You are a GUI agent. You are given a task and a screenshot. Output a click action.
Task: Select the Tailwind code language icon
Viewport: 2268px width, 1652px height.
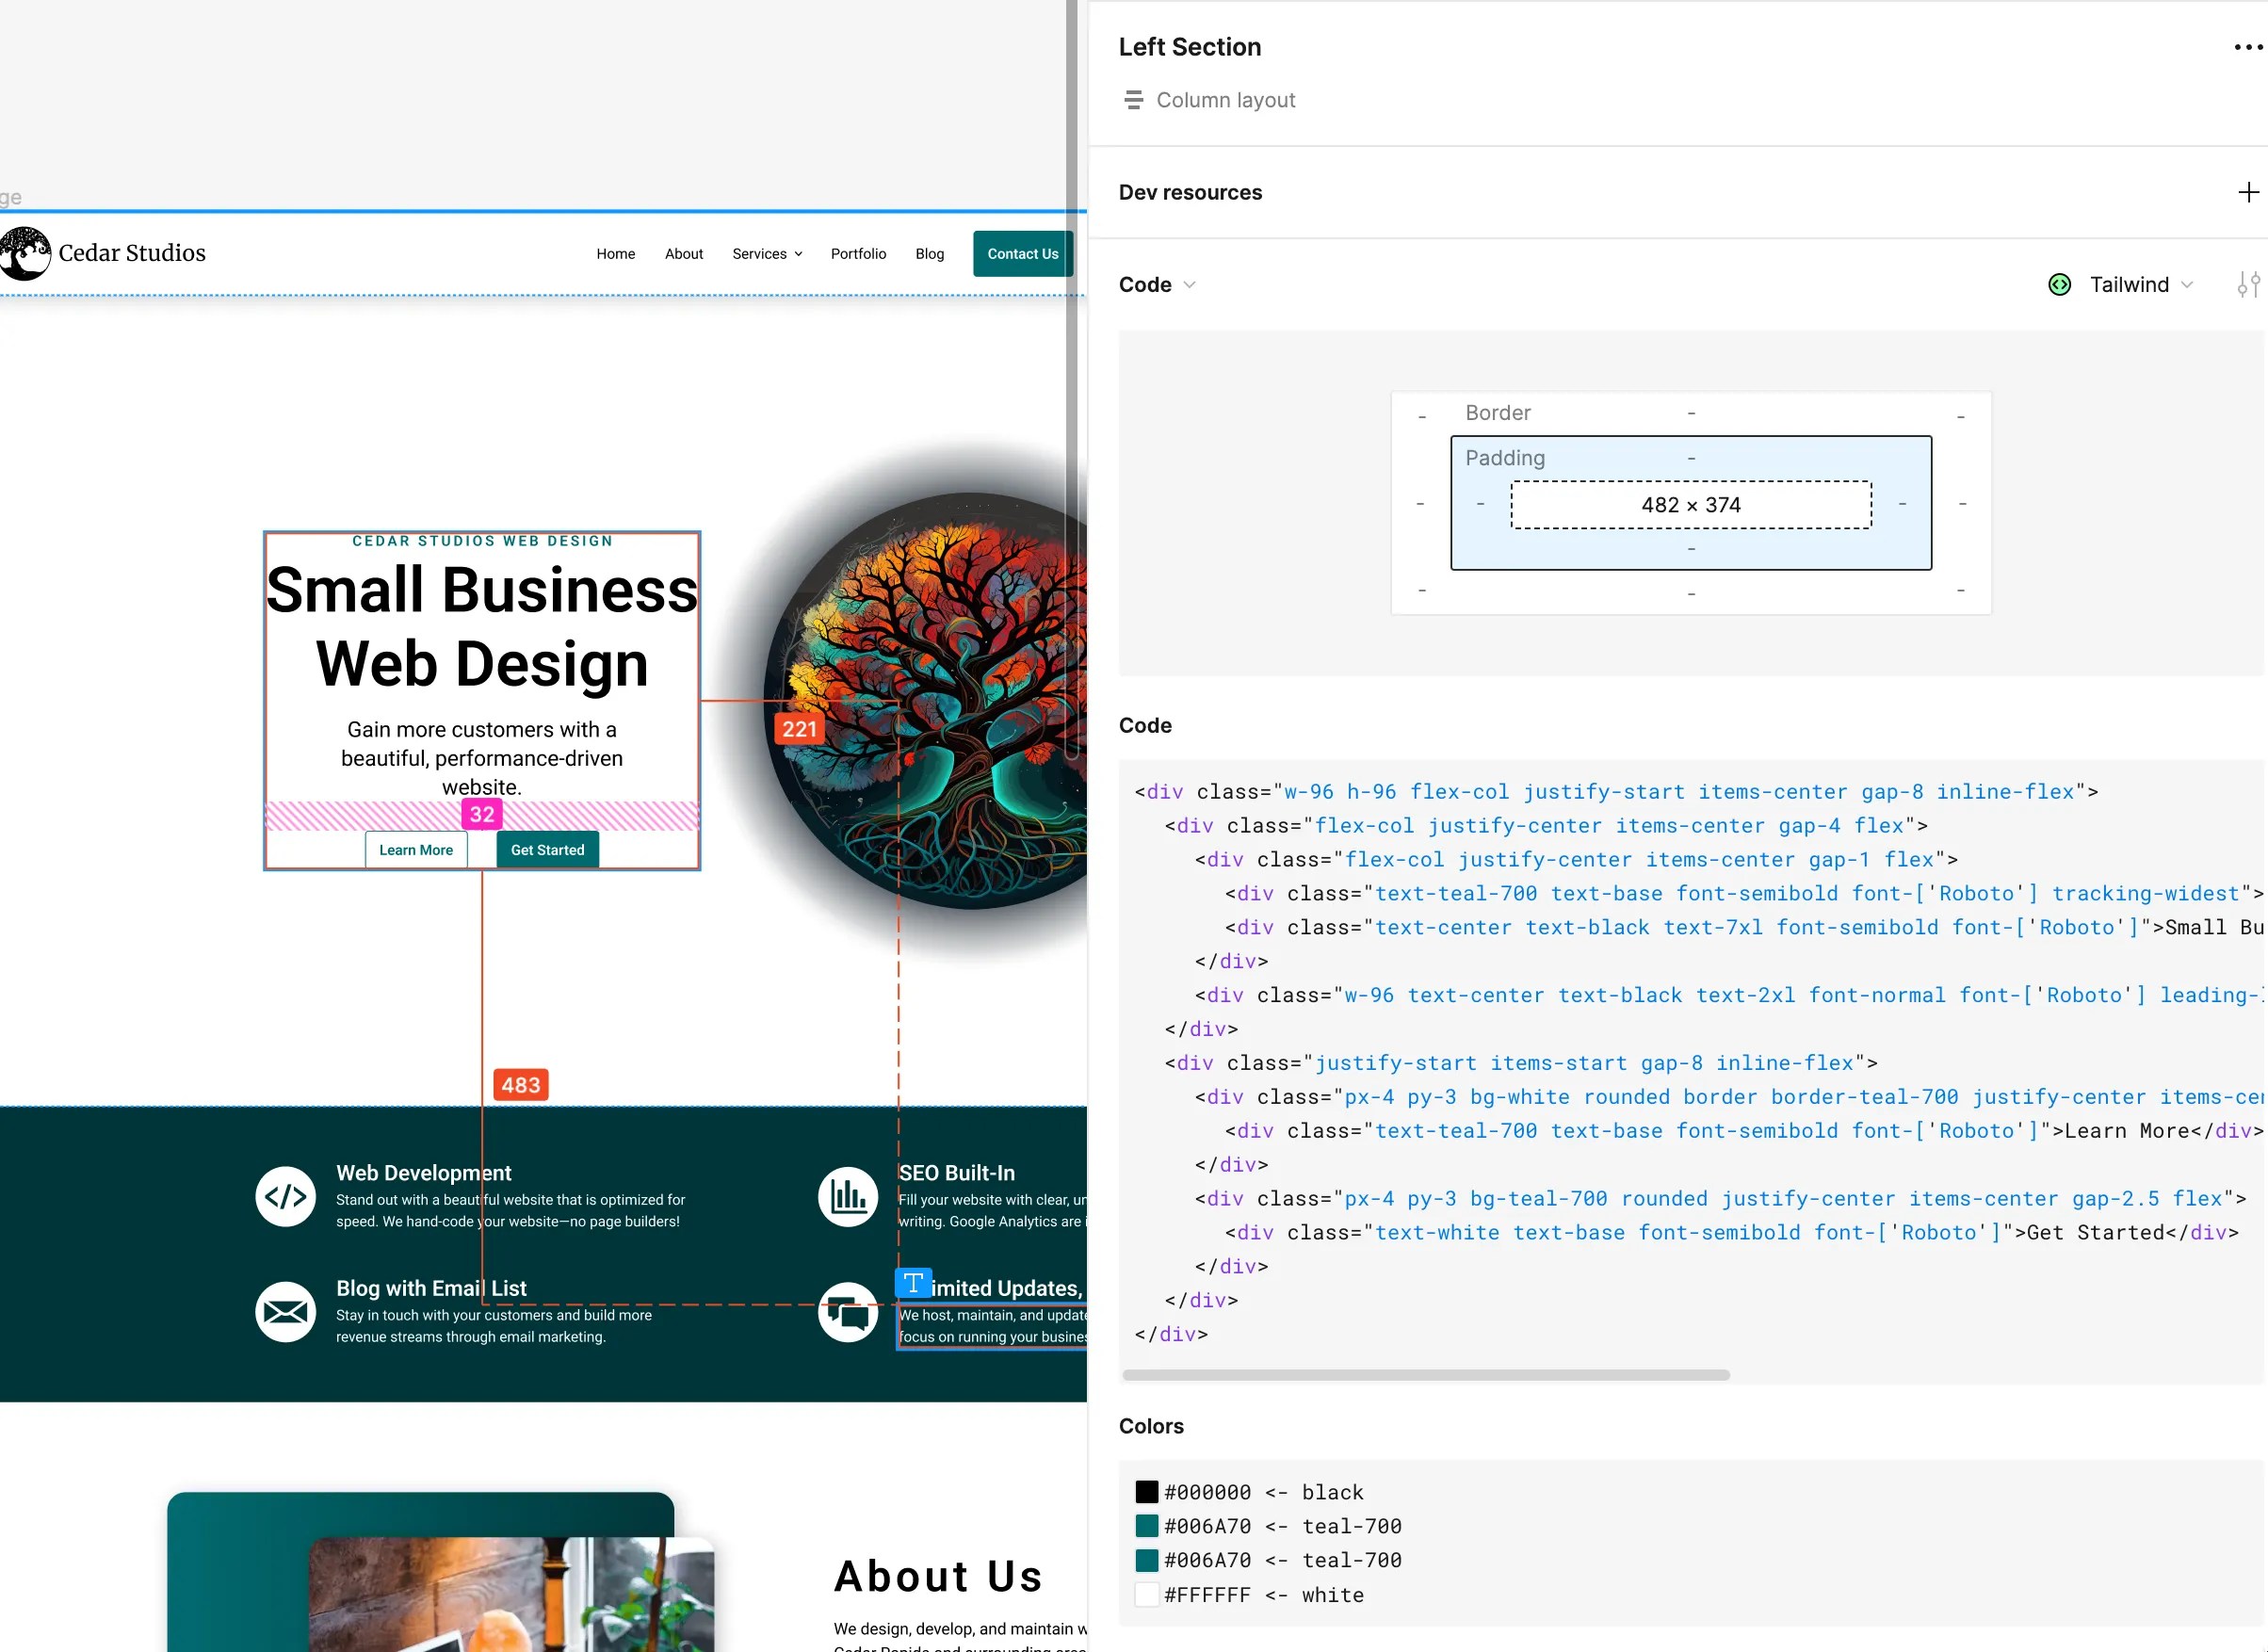tap(2060, 285)
